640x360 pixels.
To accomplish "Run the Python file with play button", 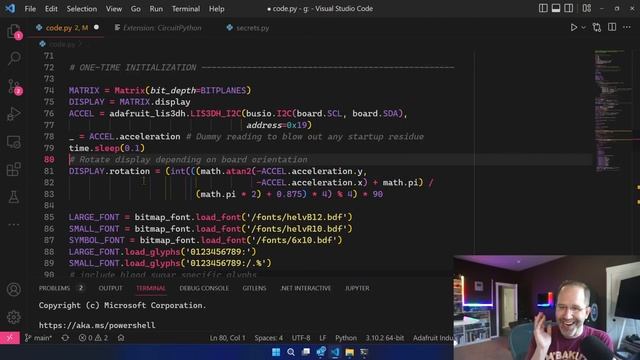I will click(x=573, y=27).
